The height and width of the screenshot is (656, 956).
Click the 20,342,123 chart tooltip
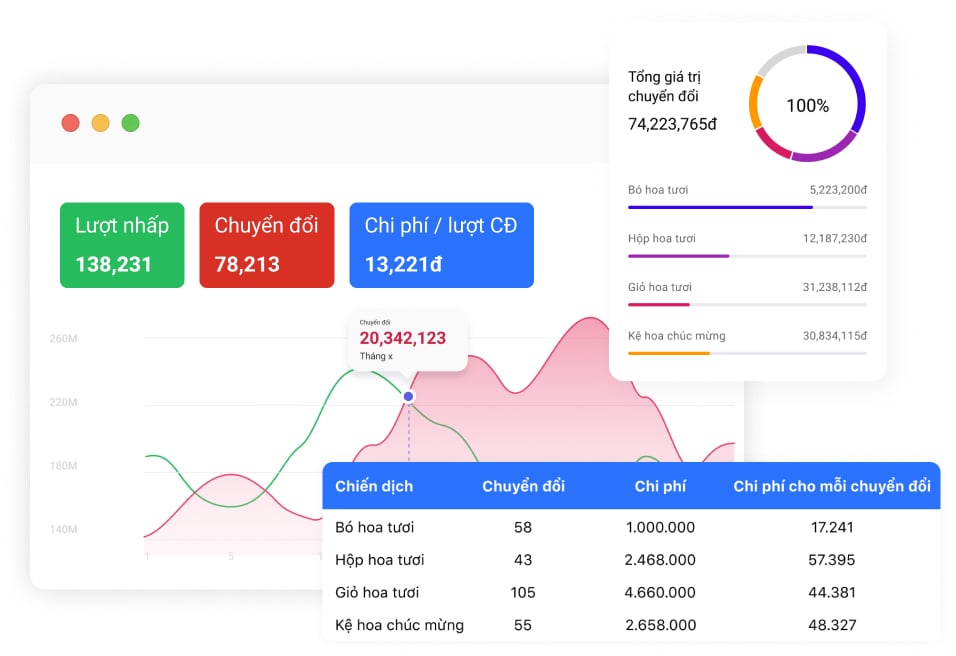pos(407,340)
